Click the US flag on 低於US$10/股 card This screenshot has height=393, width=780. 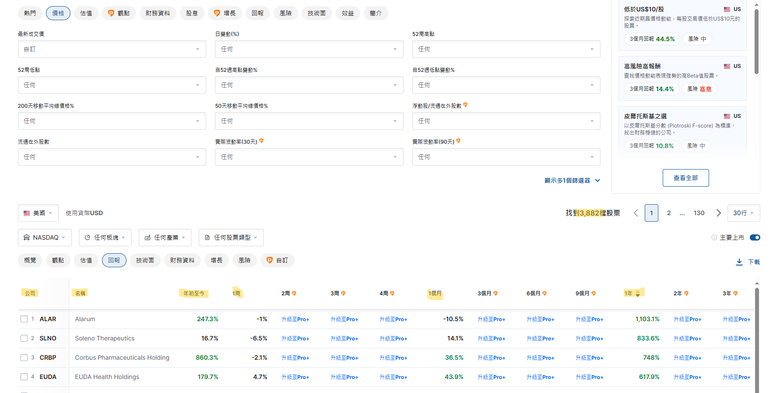[727, 9]
